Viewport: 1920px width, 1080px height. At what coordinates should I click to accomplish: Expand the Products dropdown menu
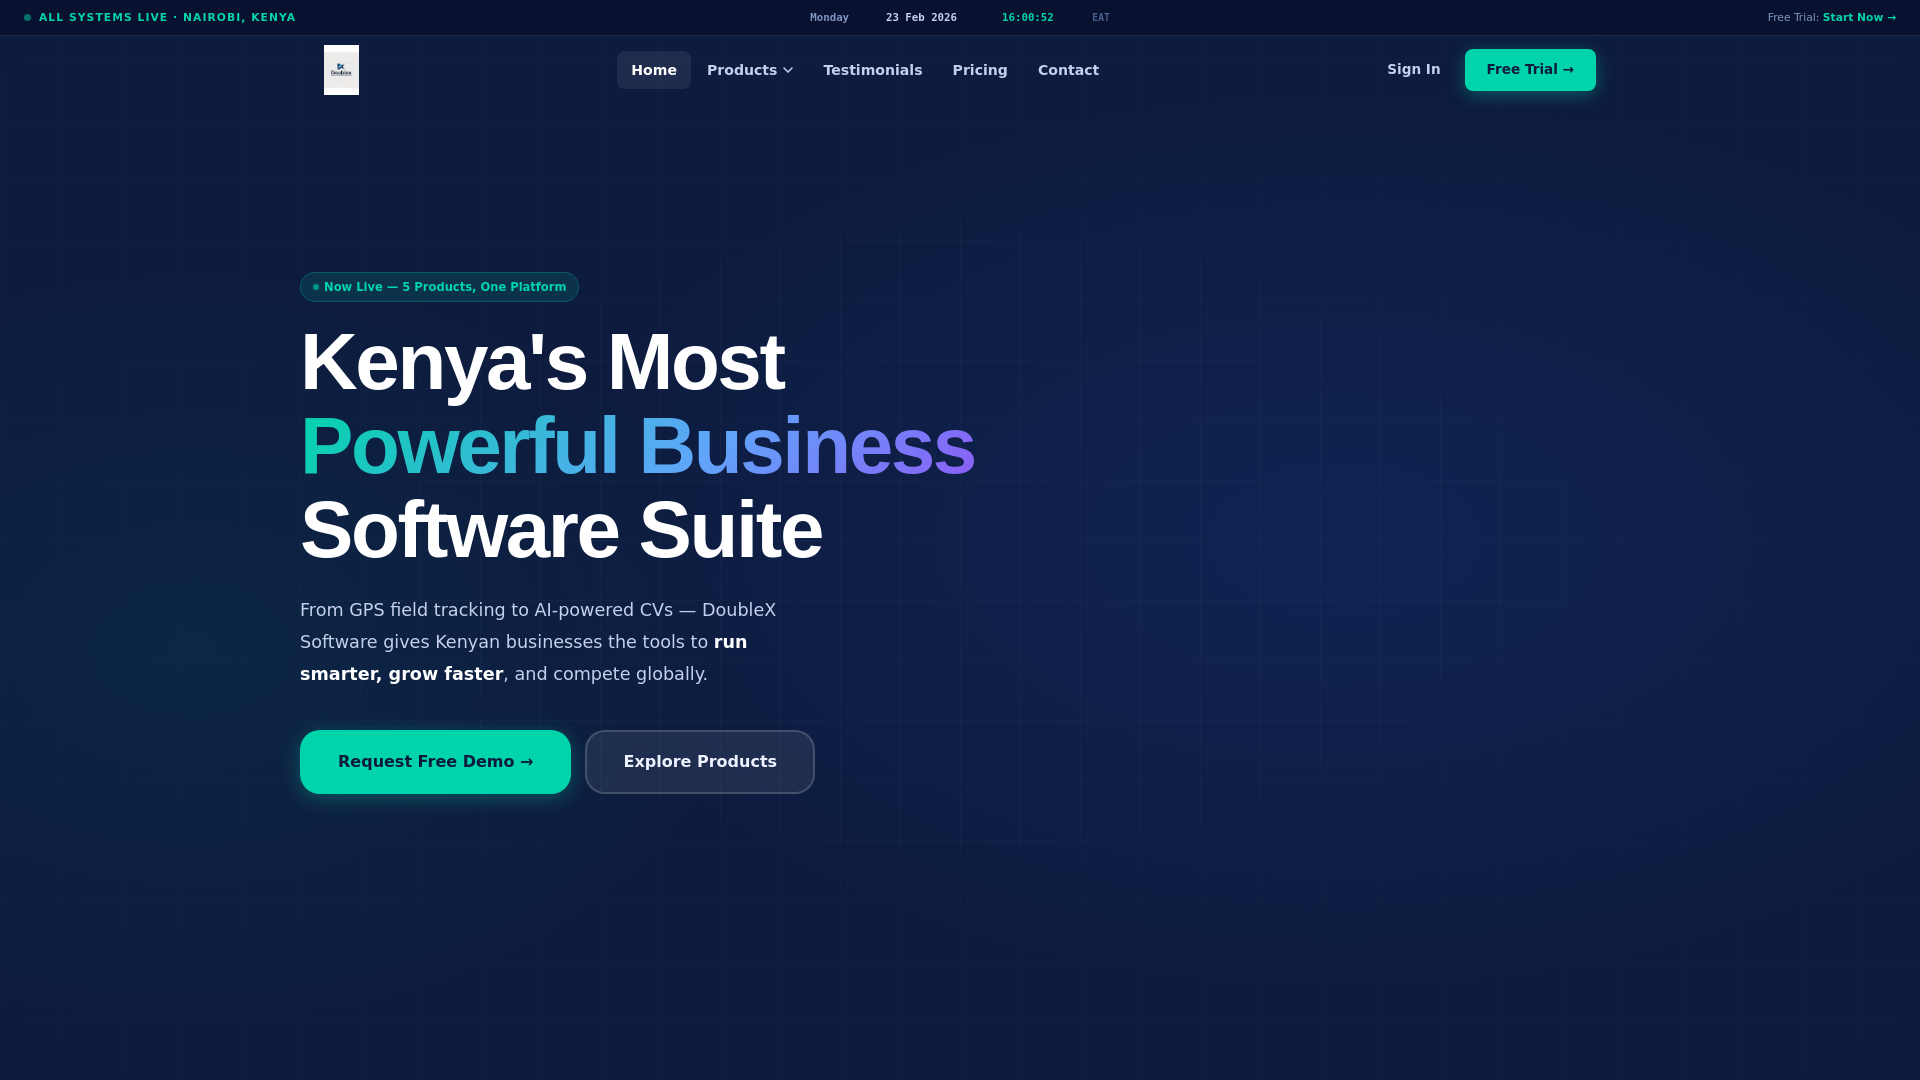[x=750, y=70]
